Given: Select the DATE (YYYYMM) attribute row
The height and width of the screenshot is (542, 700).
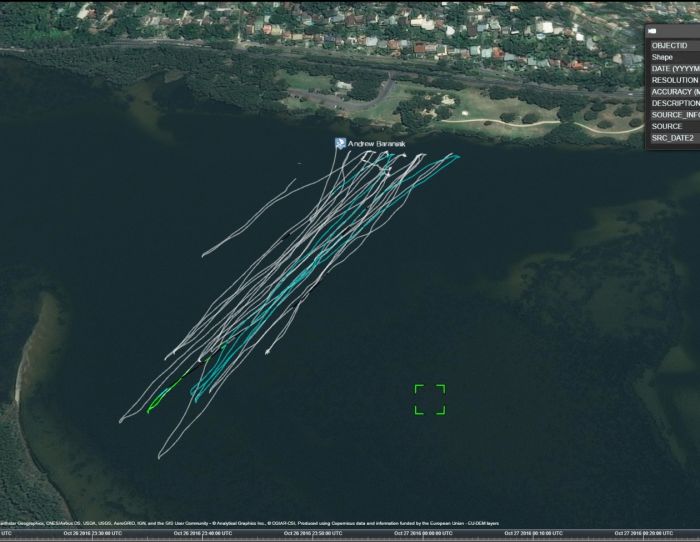Looking at the screenshot, I should click(673, 69).
